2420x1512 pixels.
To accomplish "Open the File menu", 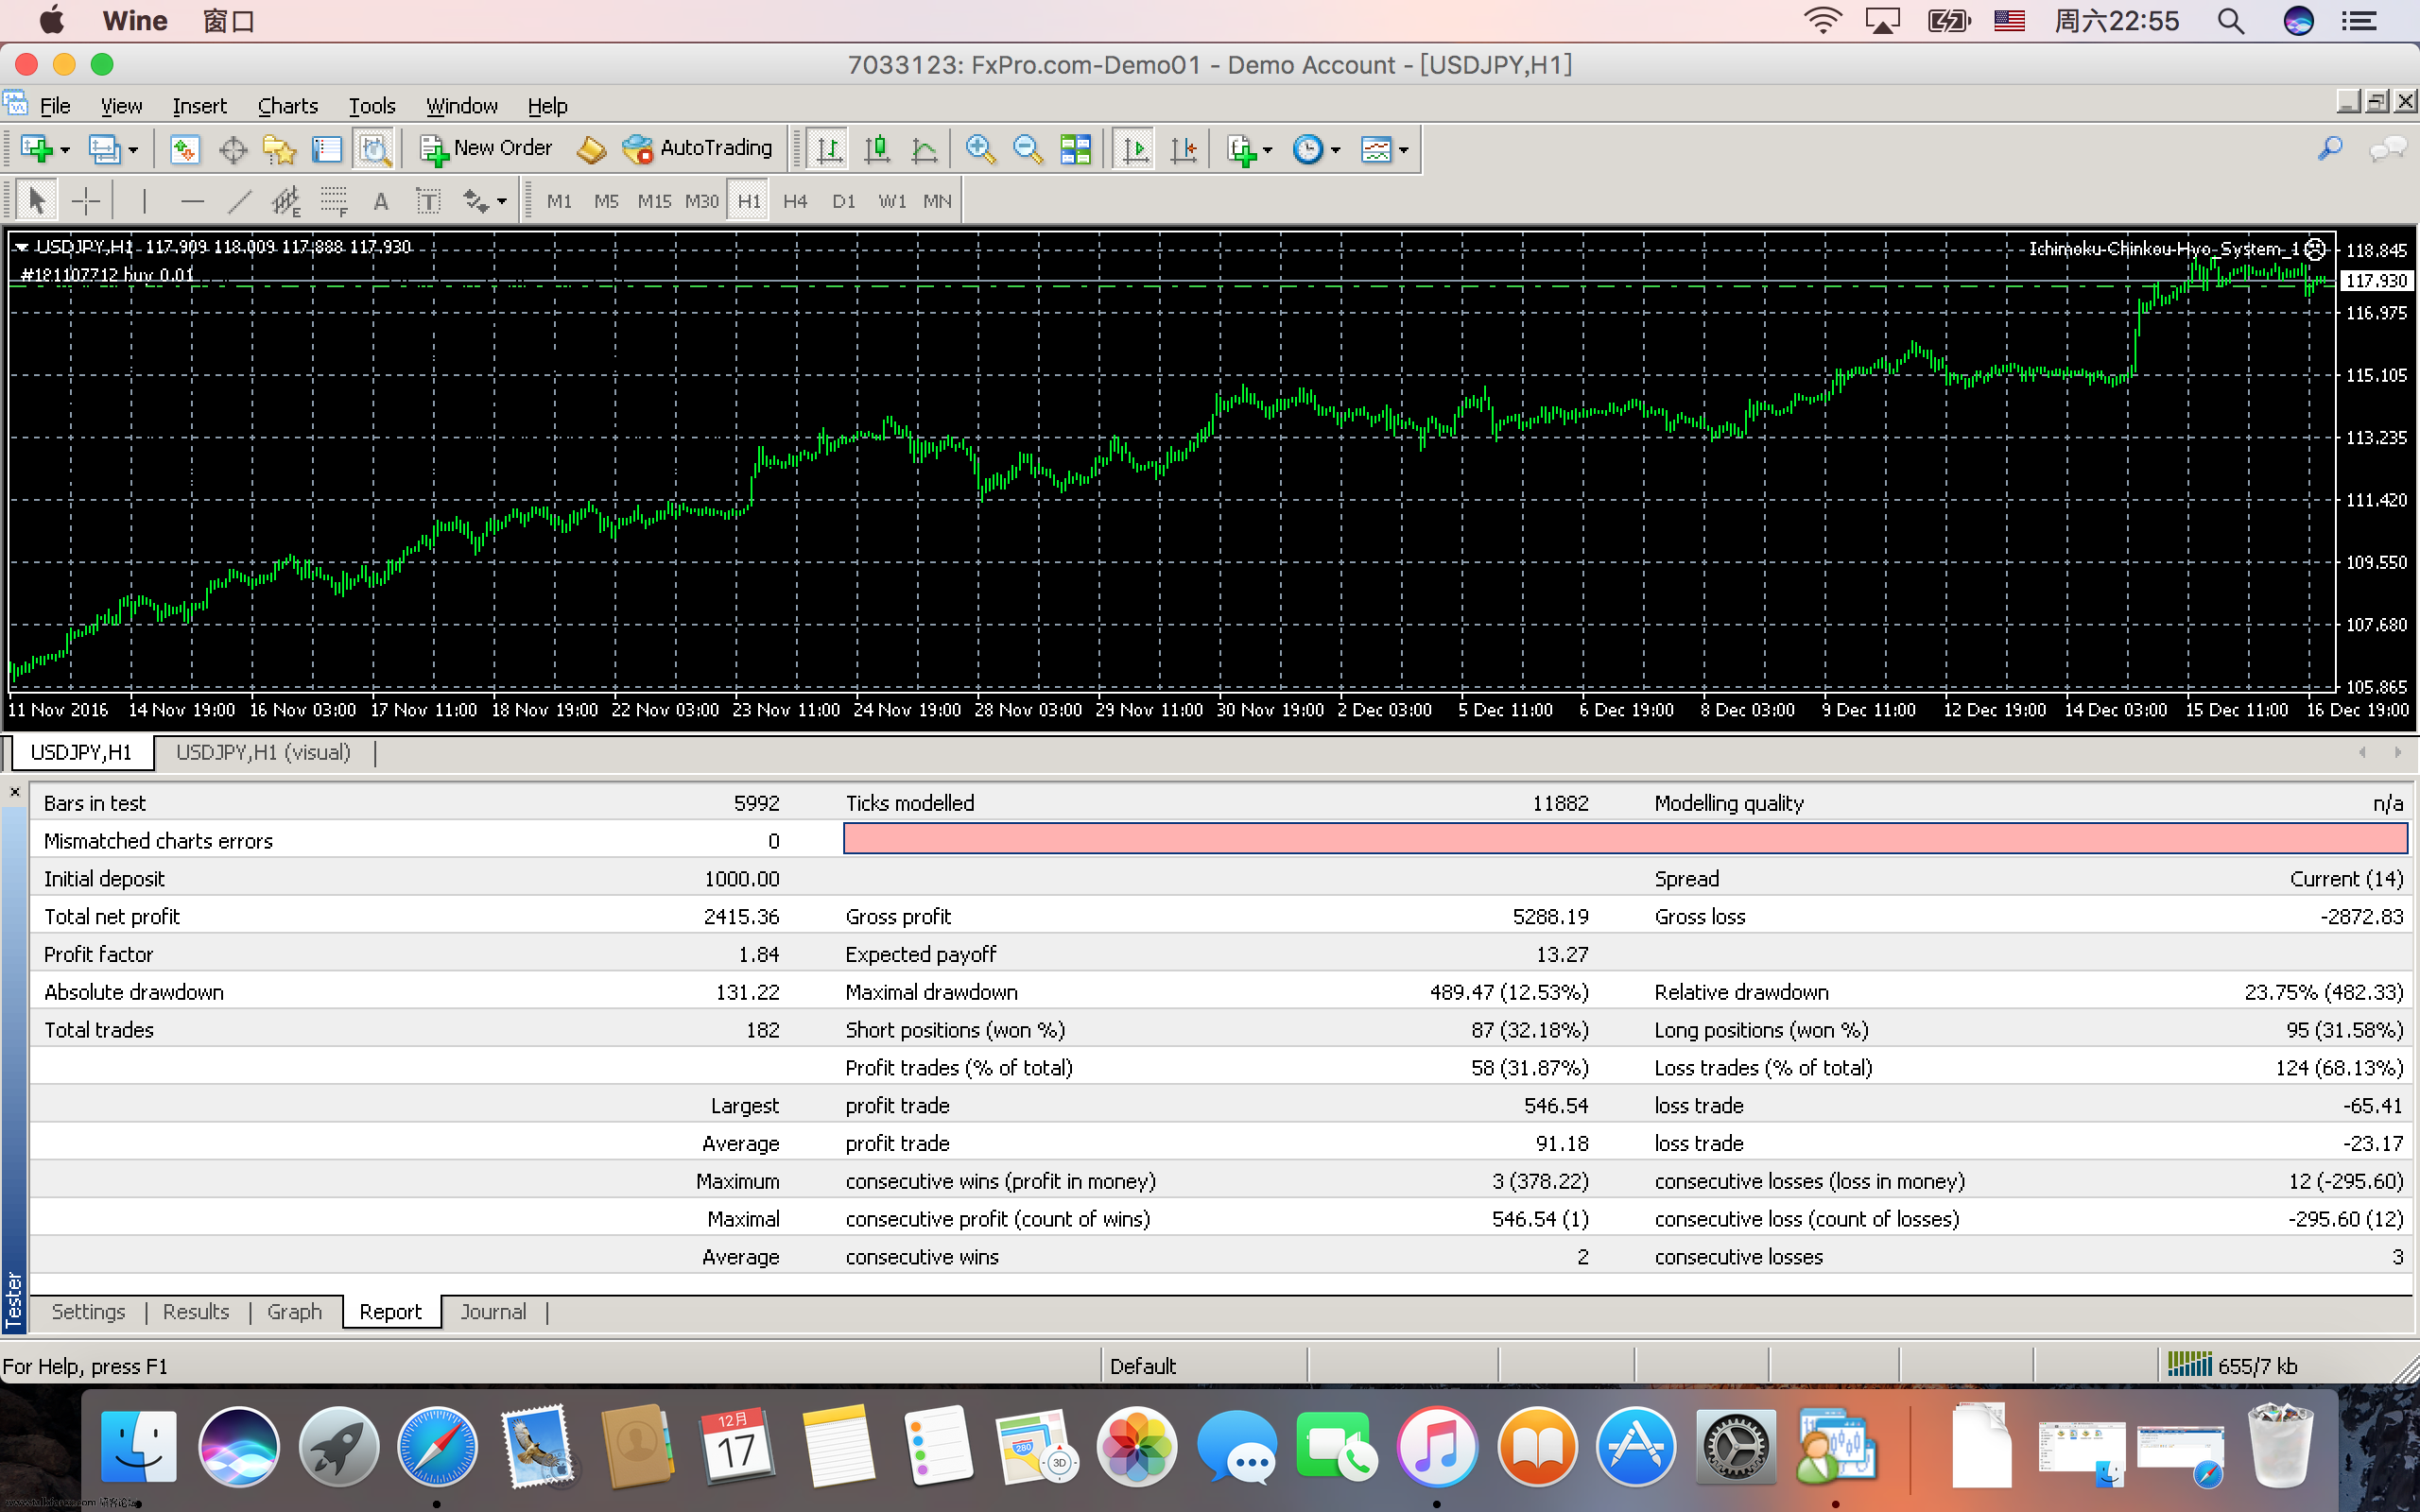I will [x=54, y=105].
